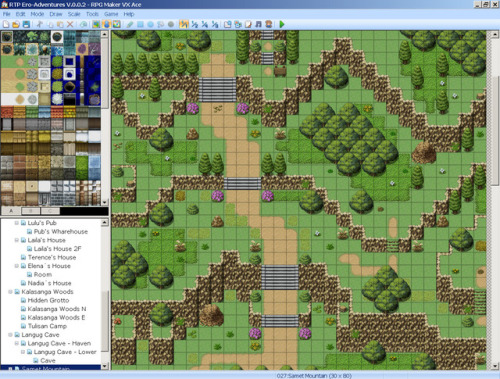Start playtest with the green play icon
This screenshot has width=500, height=379.
(282, 24)
